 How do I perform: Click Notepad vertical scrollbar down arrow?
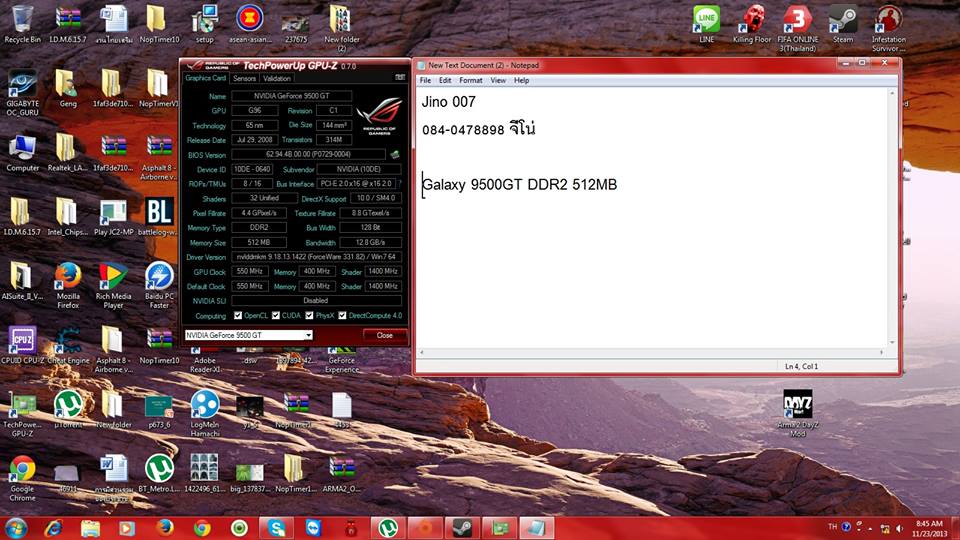coord(892,343)
